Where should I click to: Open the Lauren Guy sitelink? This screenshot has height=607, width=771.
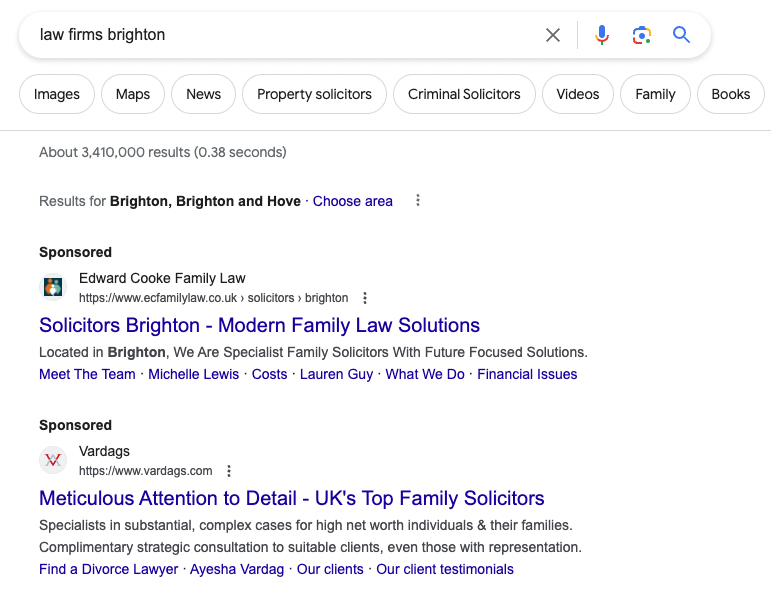(336, 374)
